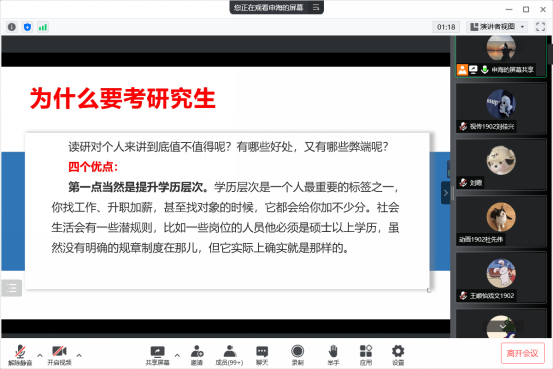This screenshot has width=553, height=369.
Task: Start recording the meeting
Action: 297,355
